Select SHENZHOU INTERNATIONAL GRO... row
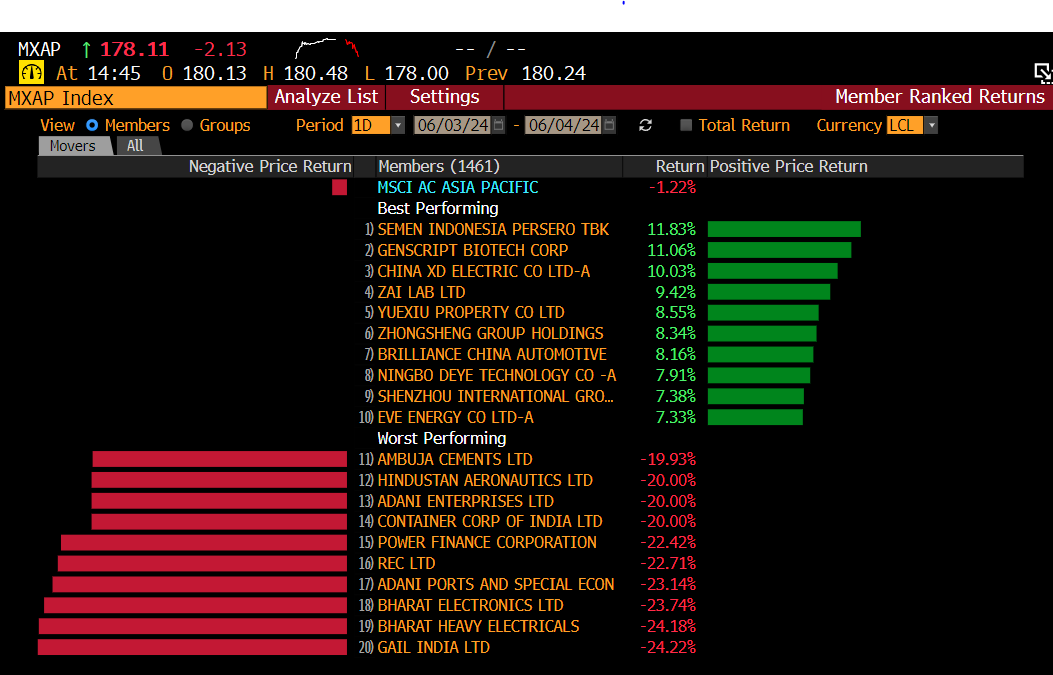Viewport: 1053px width, 675px height. coord(495,396)
